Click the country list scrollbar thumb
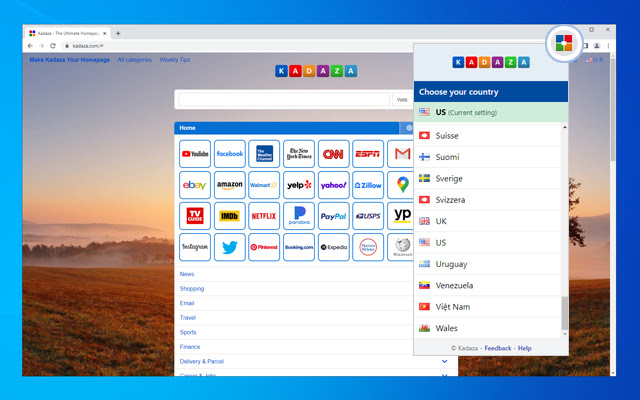The width and height of the screenshot is (640, 400). [565, 313]
